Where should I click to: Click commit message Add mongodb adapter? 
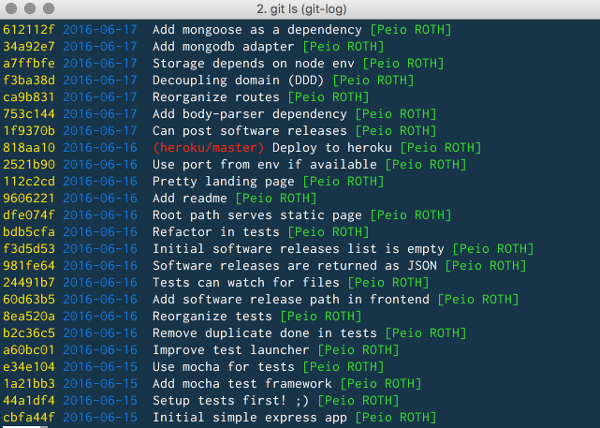(223, 47)
